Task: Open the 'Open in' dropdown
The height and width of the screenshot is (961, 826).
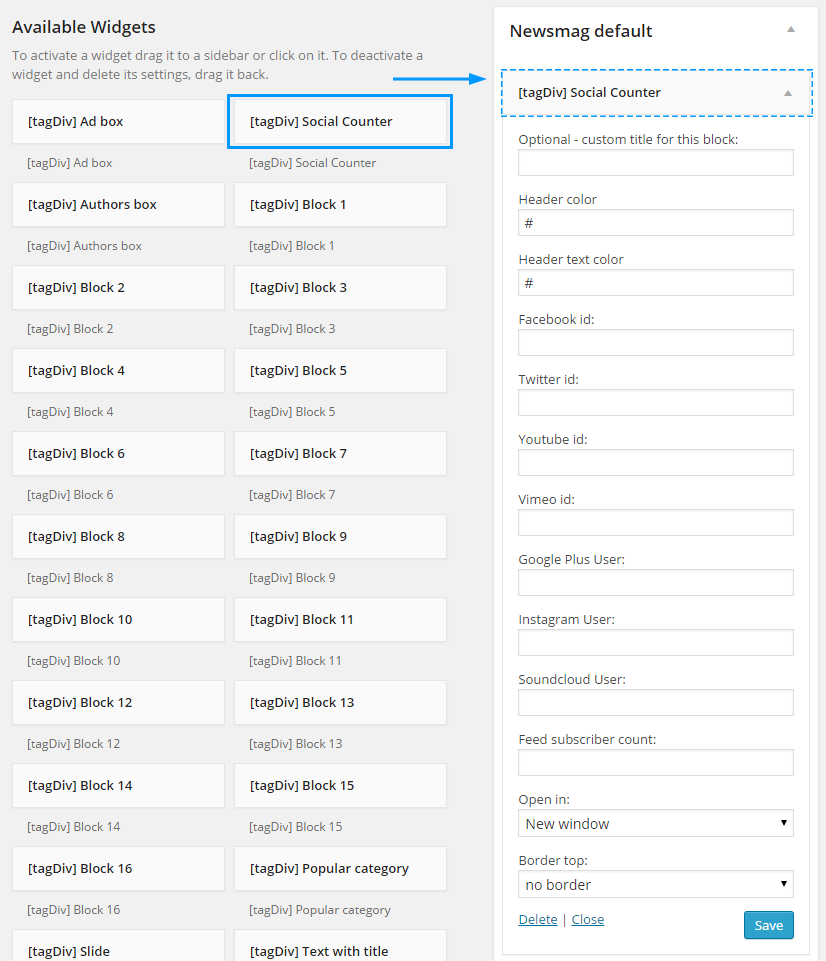Action: pyautogui.click(x=655, y=824)
